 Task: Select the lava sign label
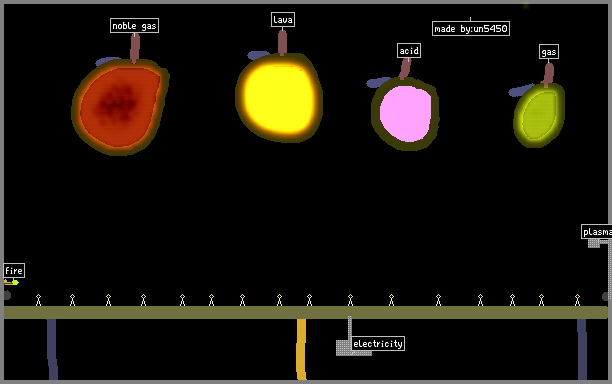(x=283, y=20)
